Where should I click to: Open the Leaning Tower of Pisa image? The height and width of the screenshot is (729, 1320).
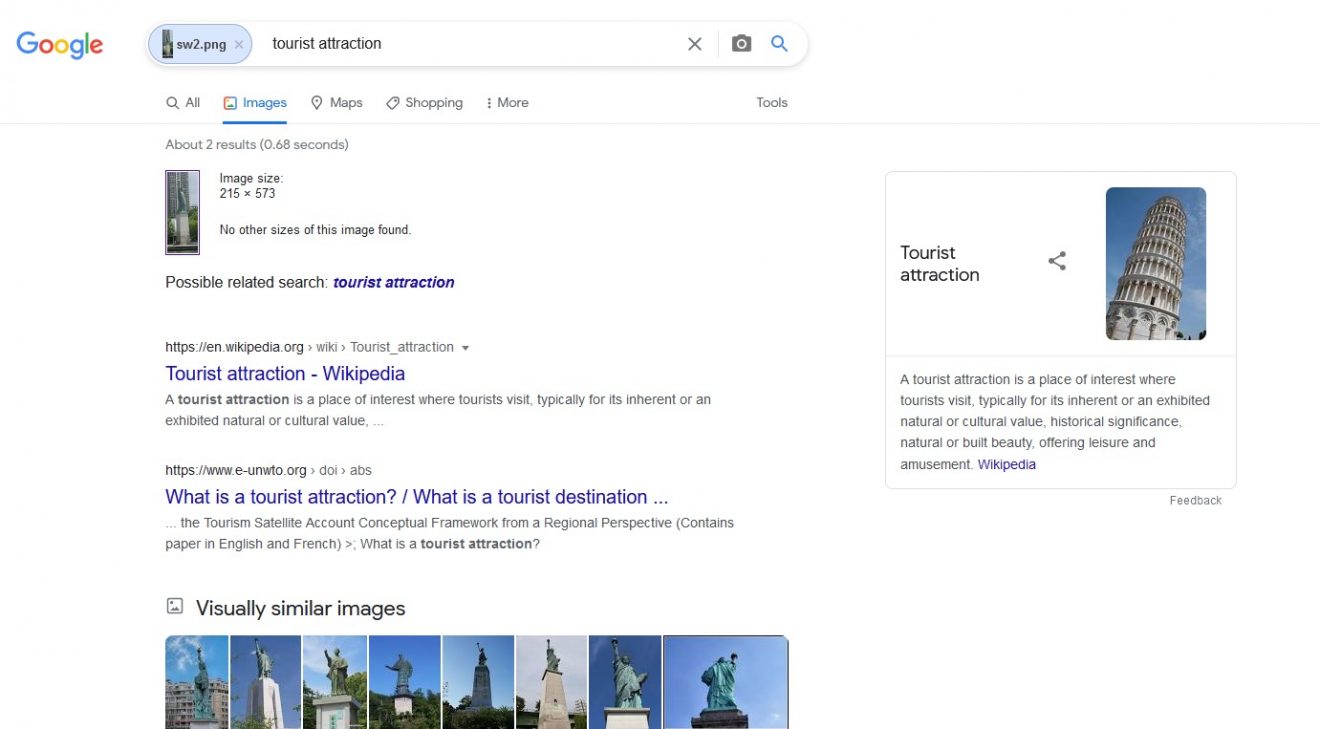tap(1156, 264)
